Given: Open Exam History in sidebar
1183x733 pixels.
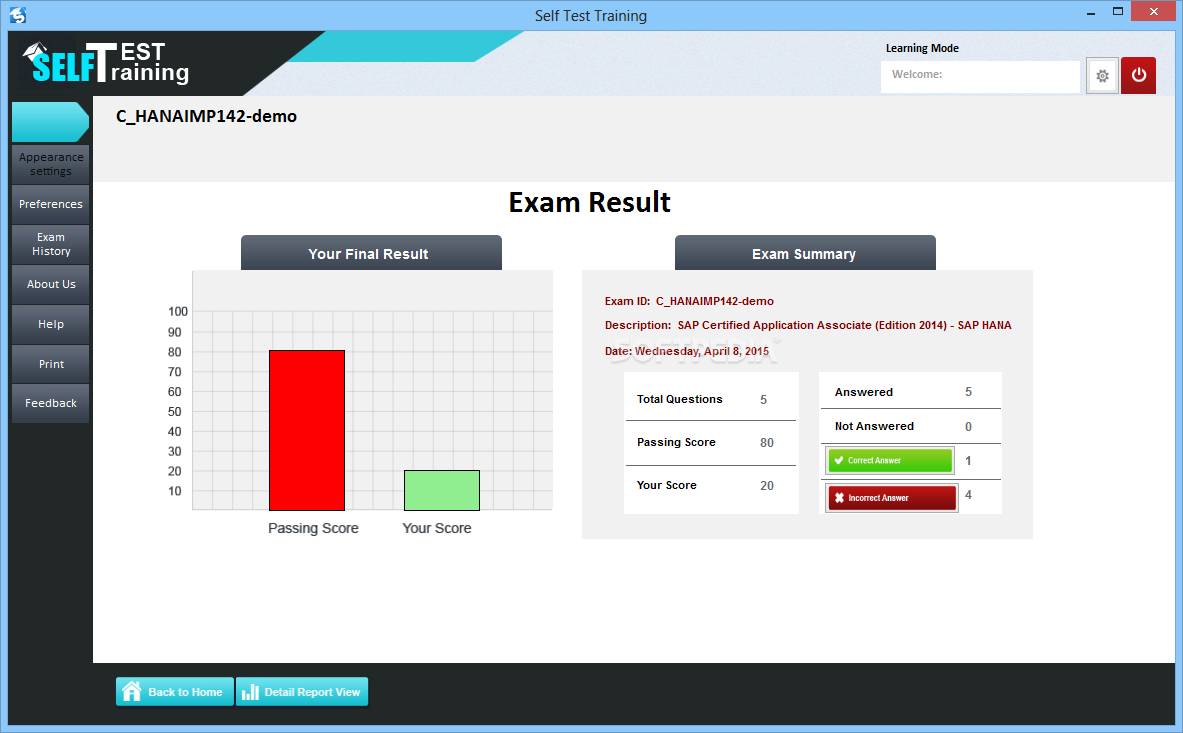Looking at the screenshot, I should [51, 244].
